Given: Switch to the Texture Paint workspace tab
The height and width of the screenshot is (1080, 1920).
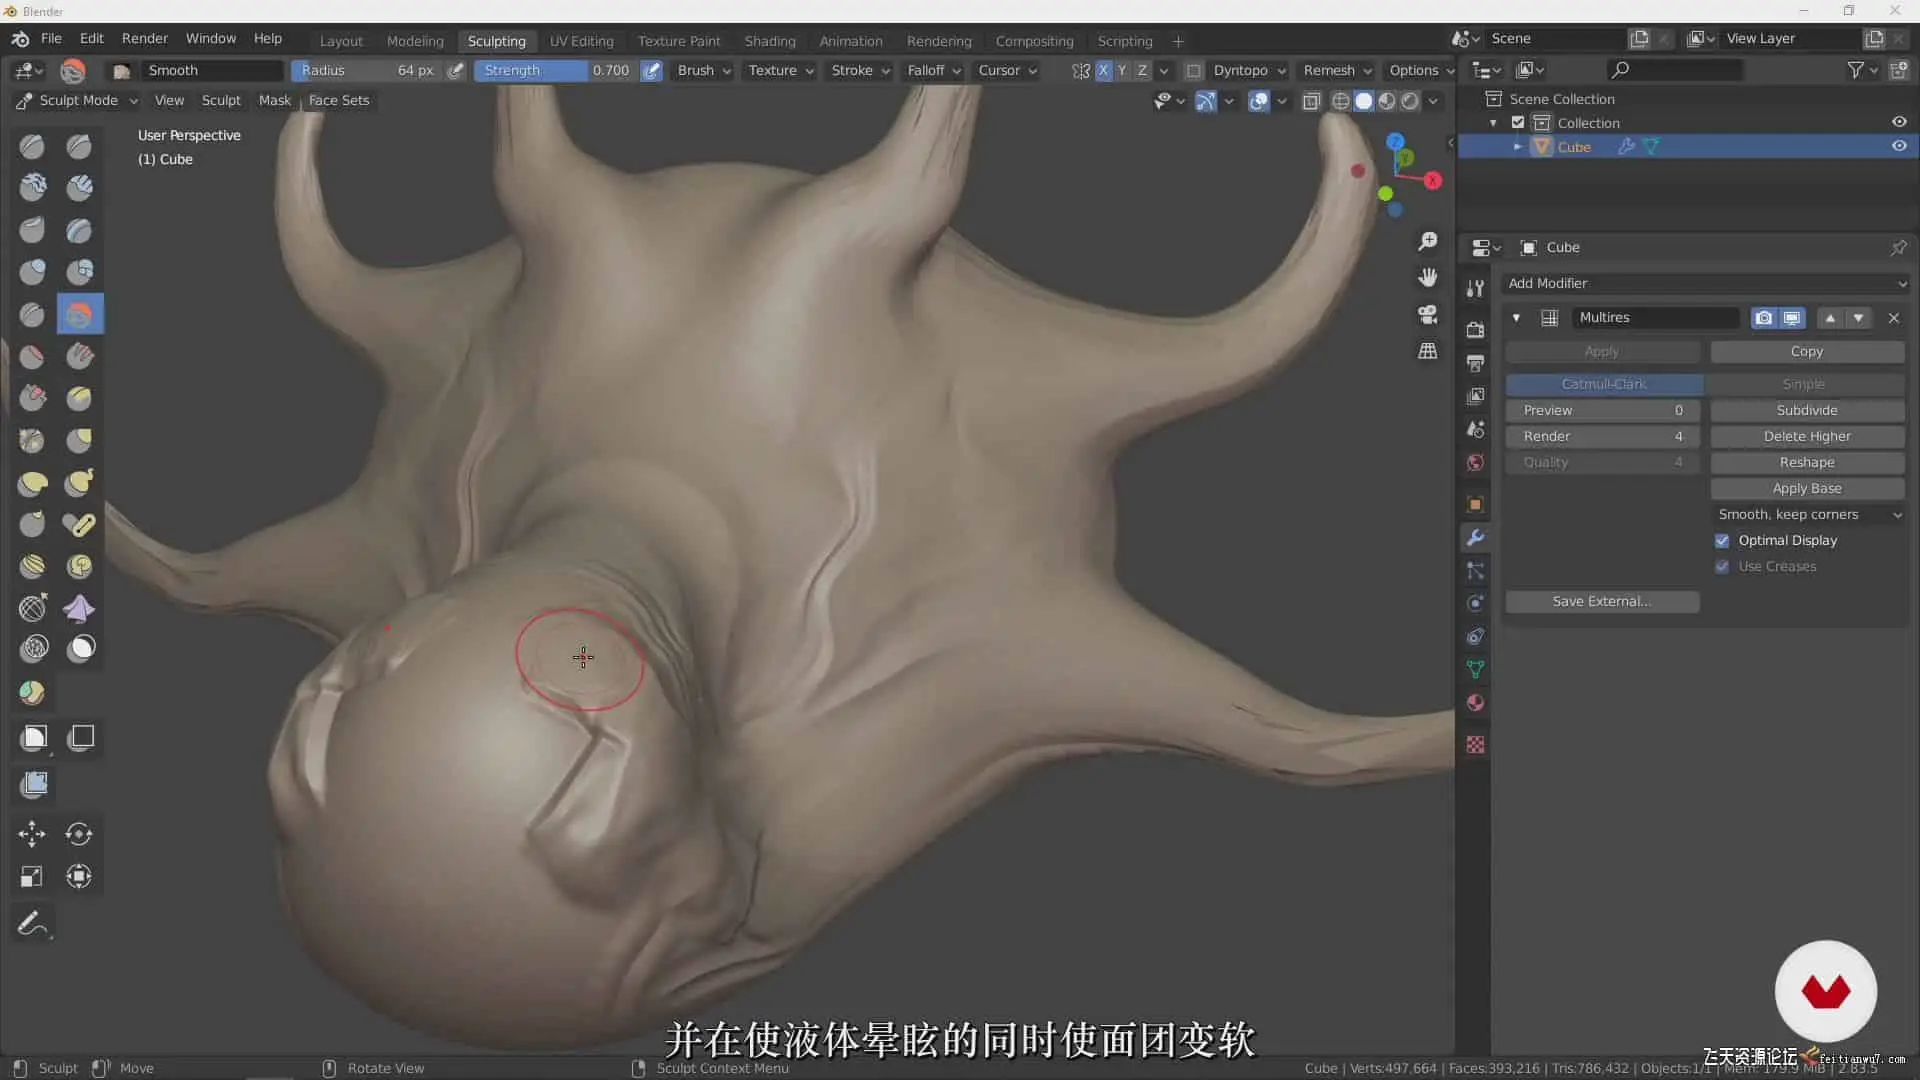Looking at the screenshot, I should tap(679, 41).
